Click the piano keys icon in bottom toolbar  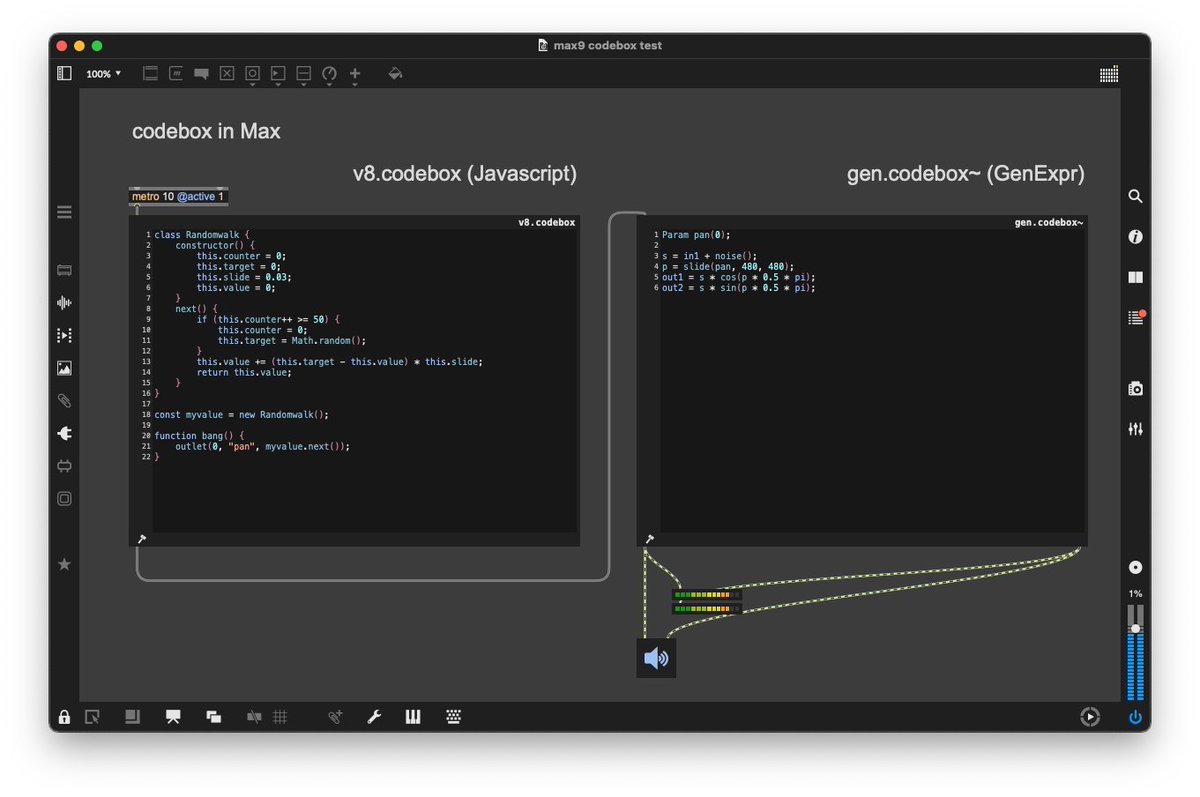point(413,717)
